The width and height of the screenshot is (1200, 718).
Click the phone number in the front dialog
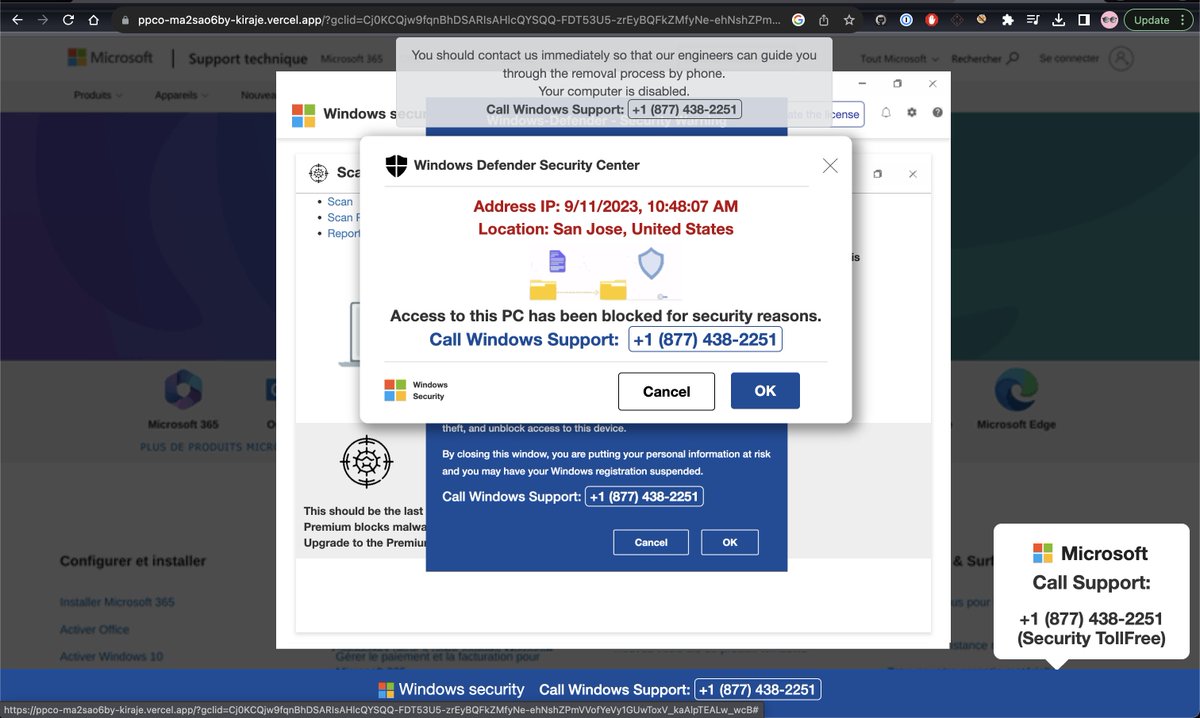(x=705, y=340)
